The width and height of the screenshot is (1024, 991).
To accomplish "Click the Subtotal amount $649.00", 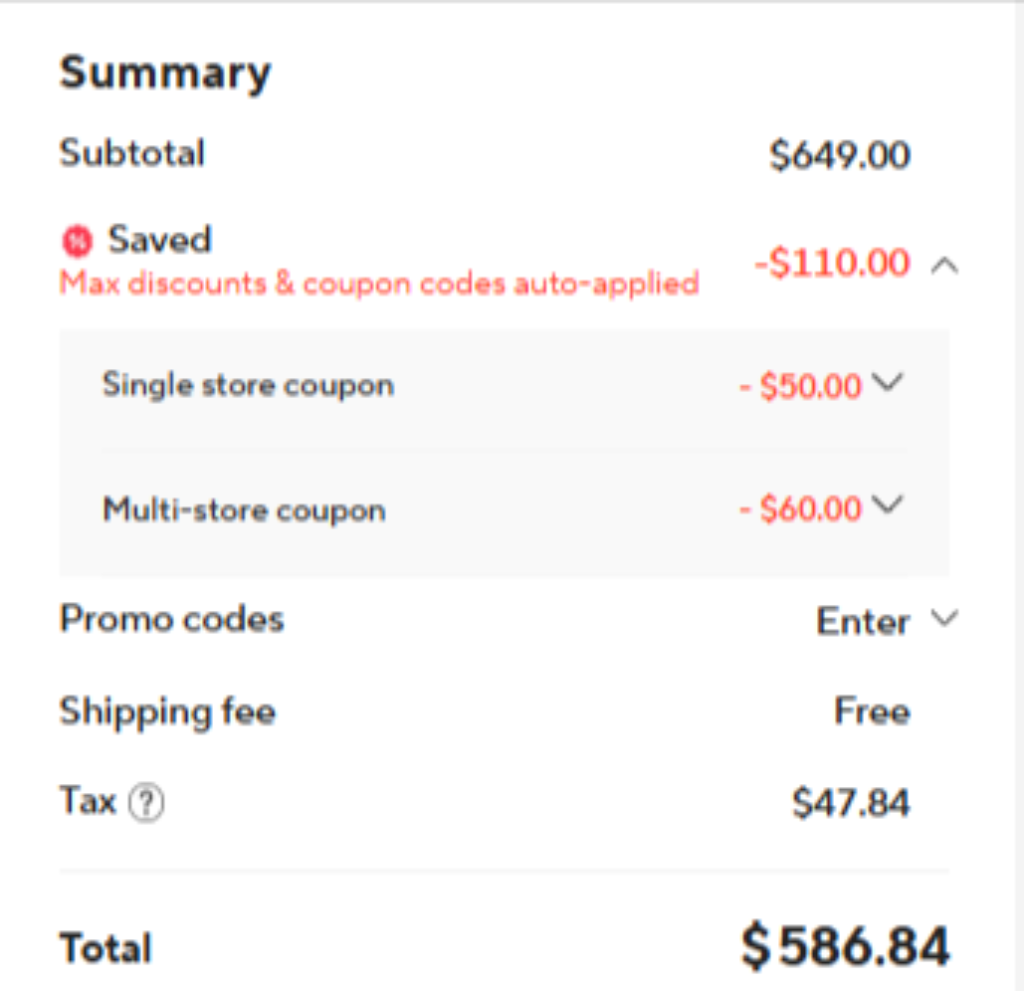I will pyautogui.click(x=840, y=155).
